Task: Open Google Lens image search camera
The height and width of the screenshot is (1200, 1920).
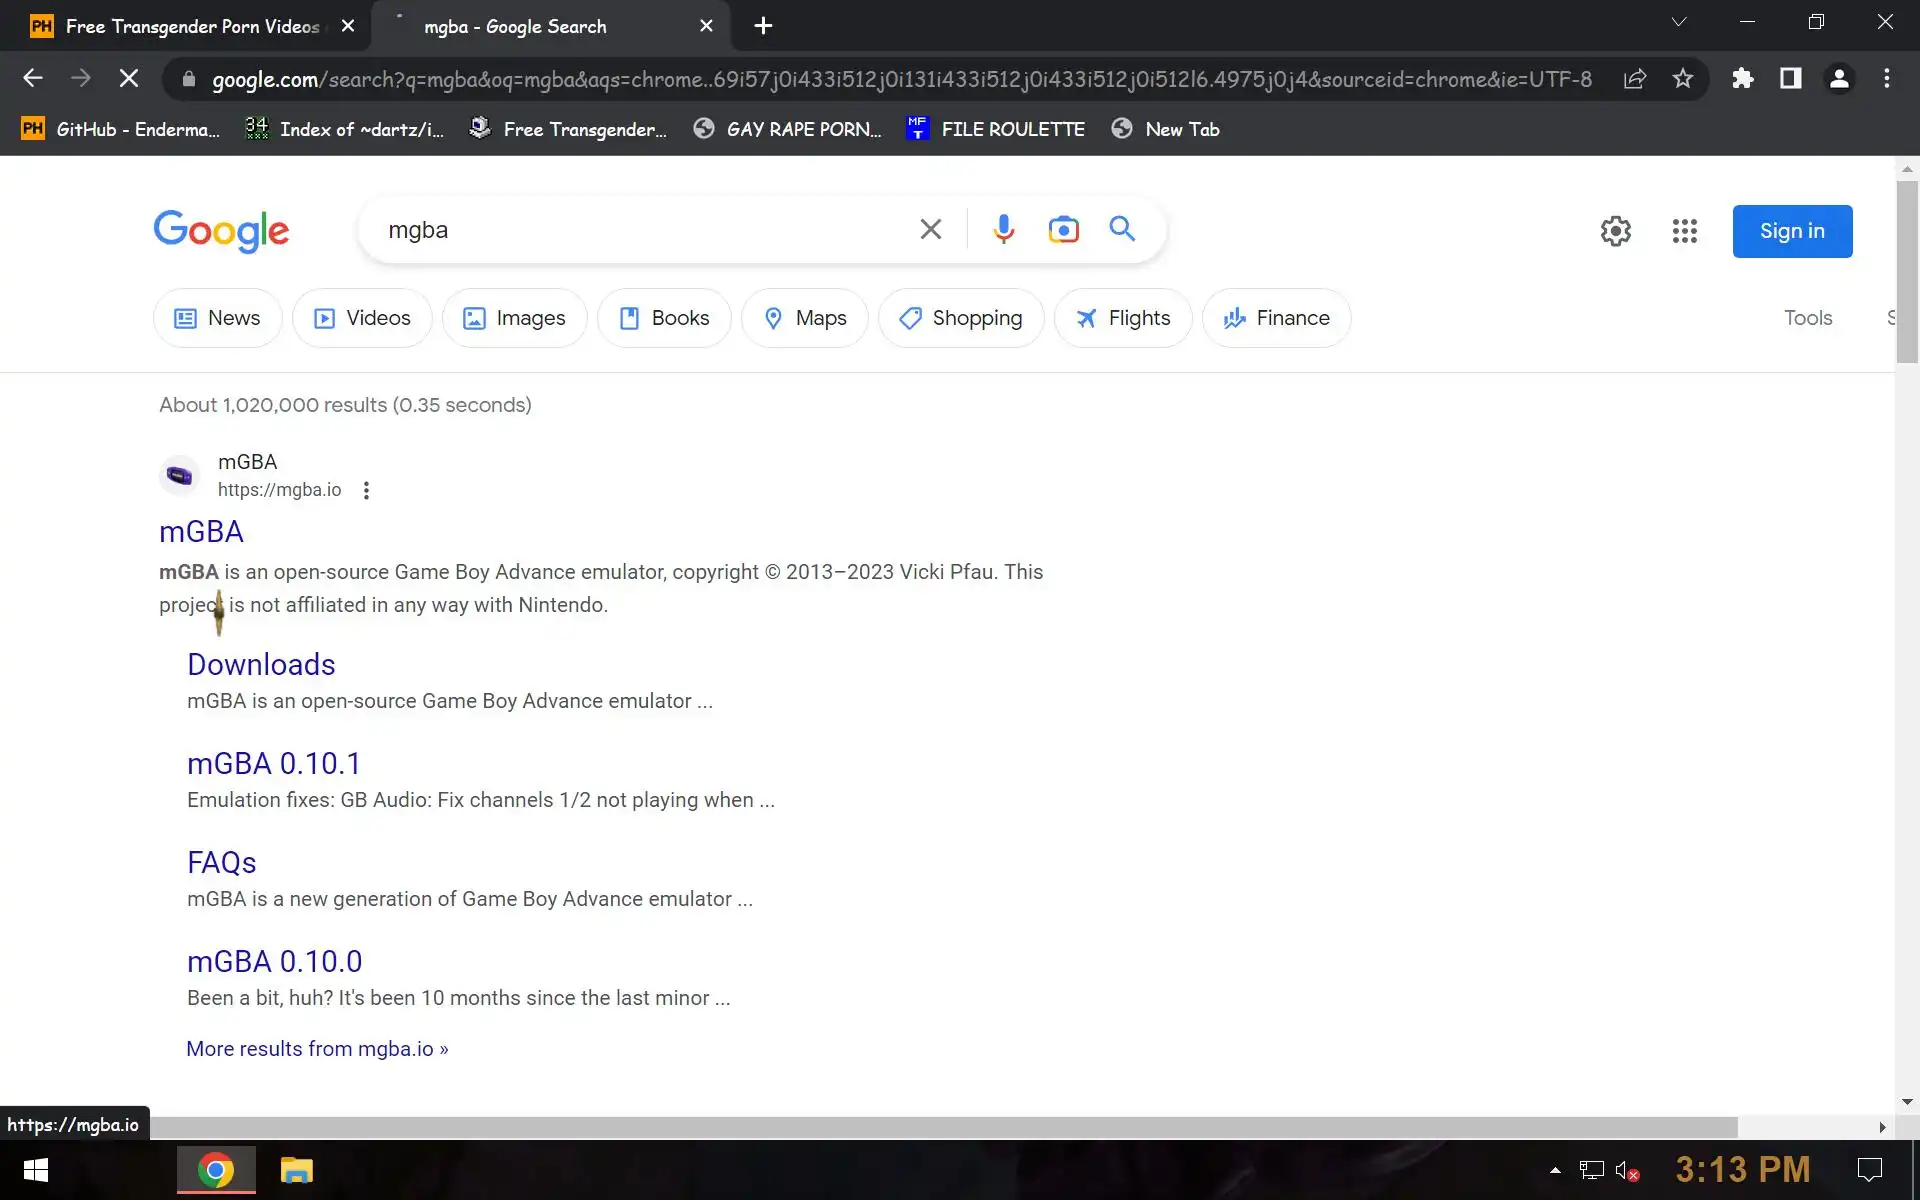Action: point(1063,230)
